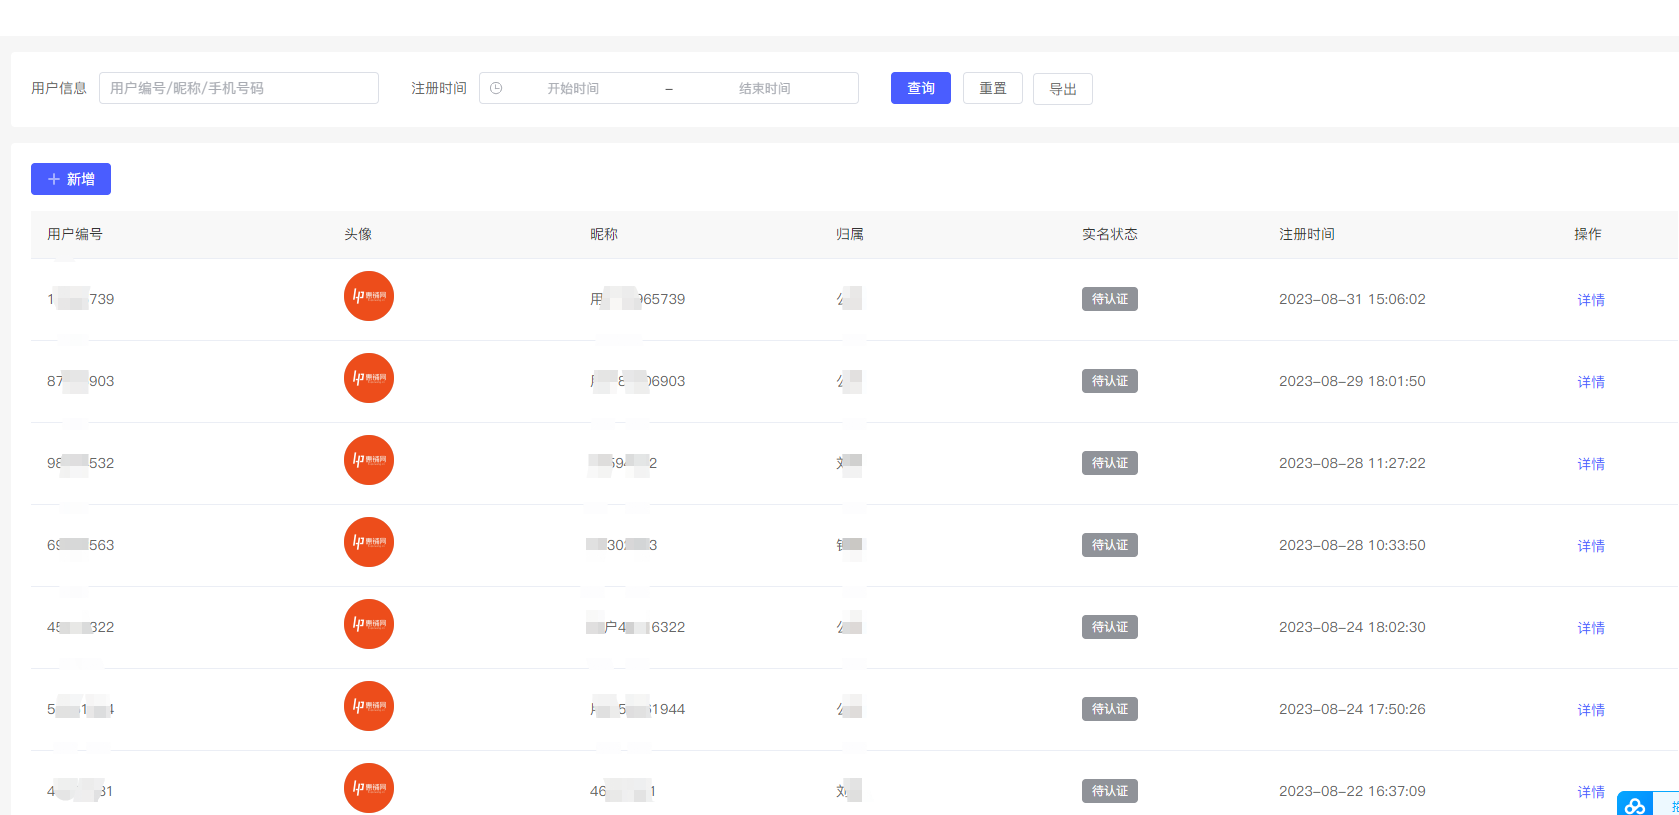This screenshot has height=815, width=1679.
Task: Click avatar of user registered 2023-08-31
Action: [x=369, y=297]
